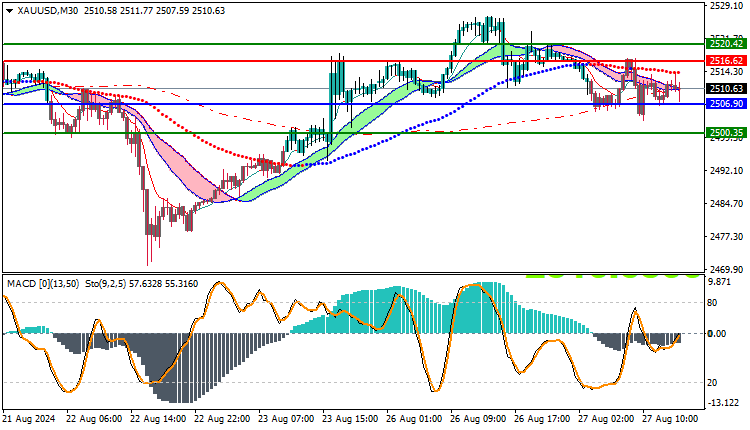This screenshot has width=750, height=430.
Task: Select the green 2520.42 price level label
Action: click(726, 44)
